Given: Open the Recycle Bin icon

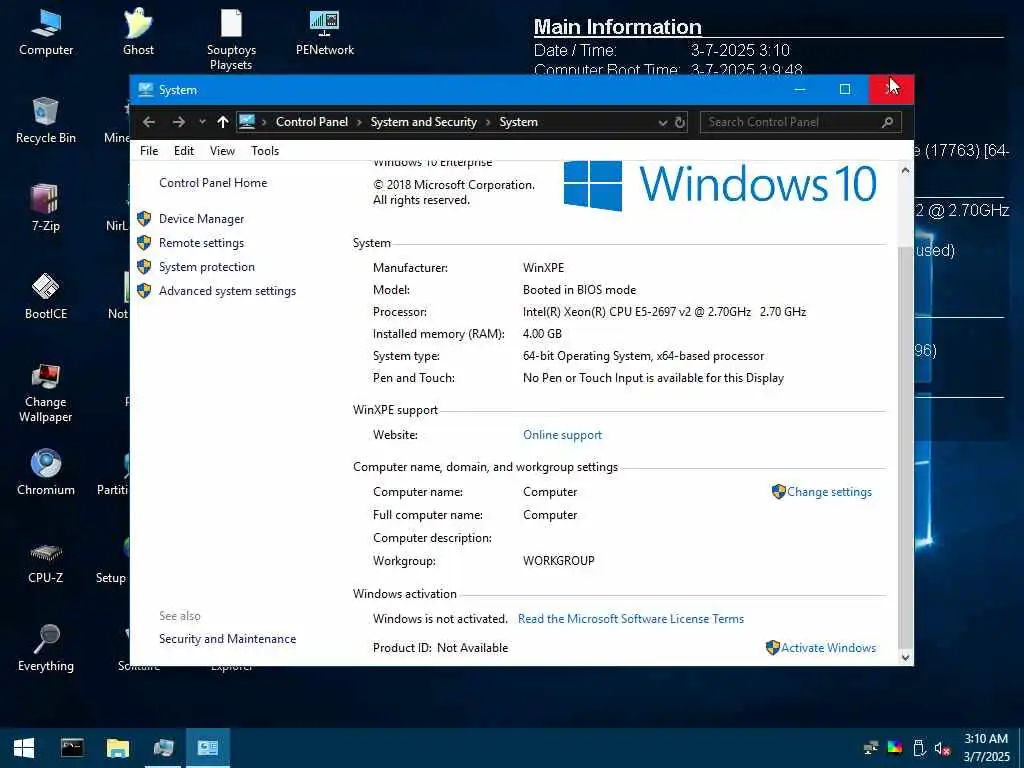Looking at the screenshot, I should pyautogui.click(x=46, y=120).
